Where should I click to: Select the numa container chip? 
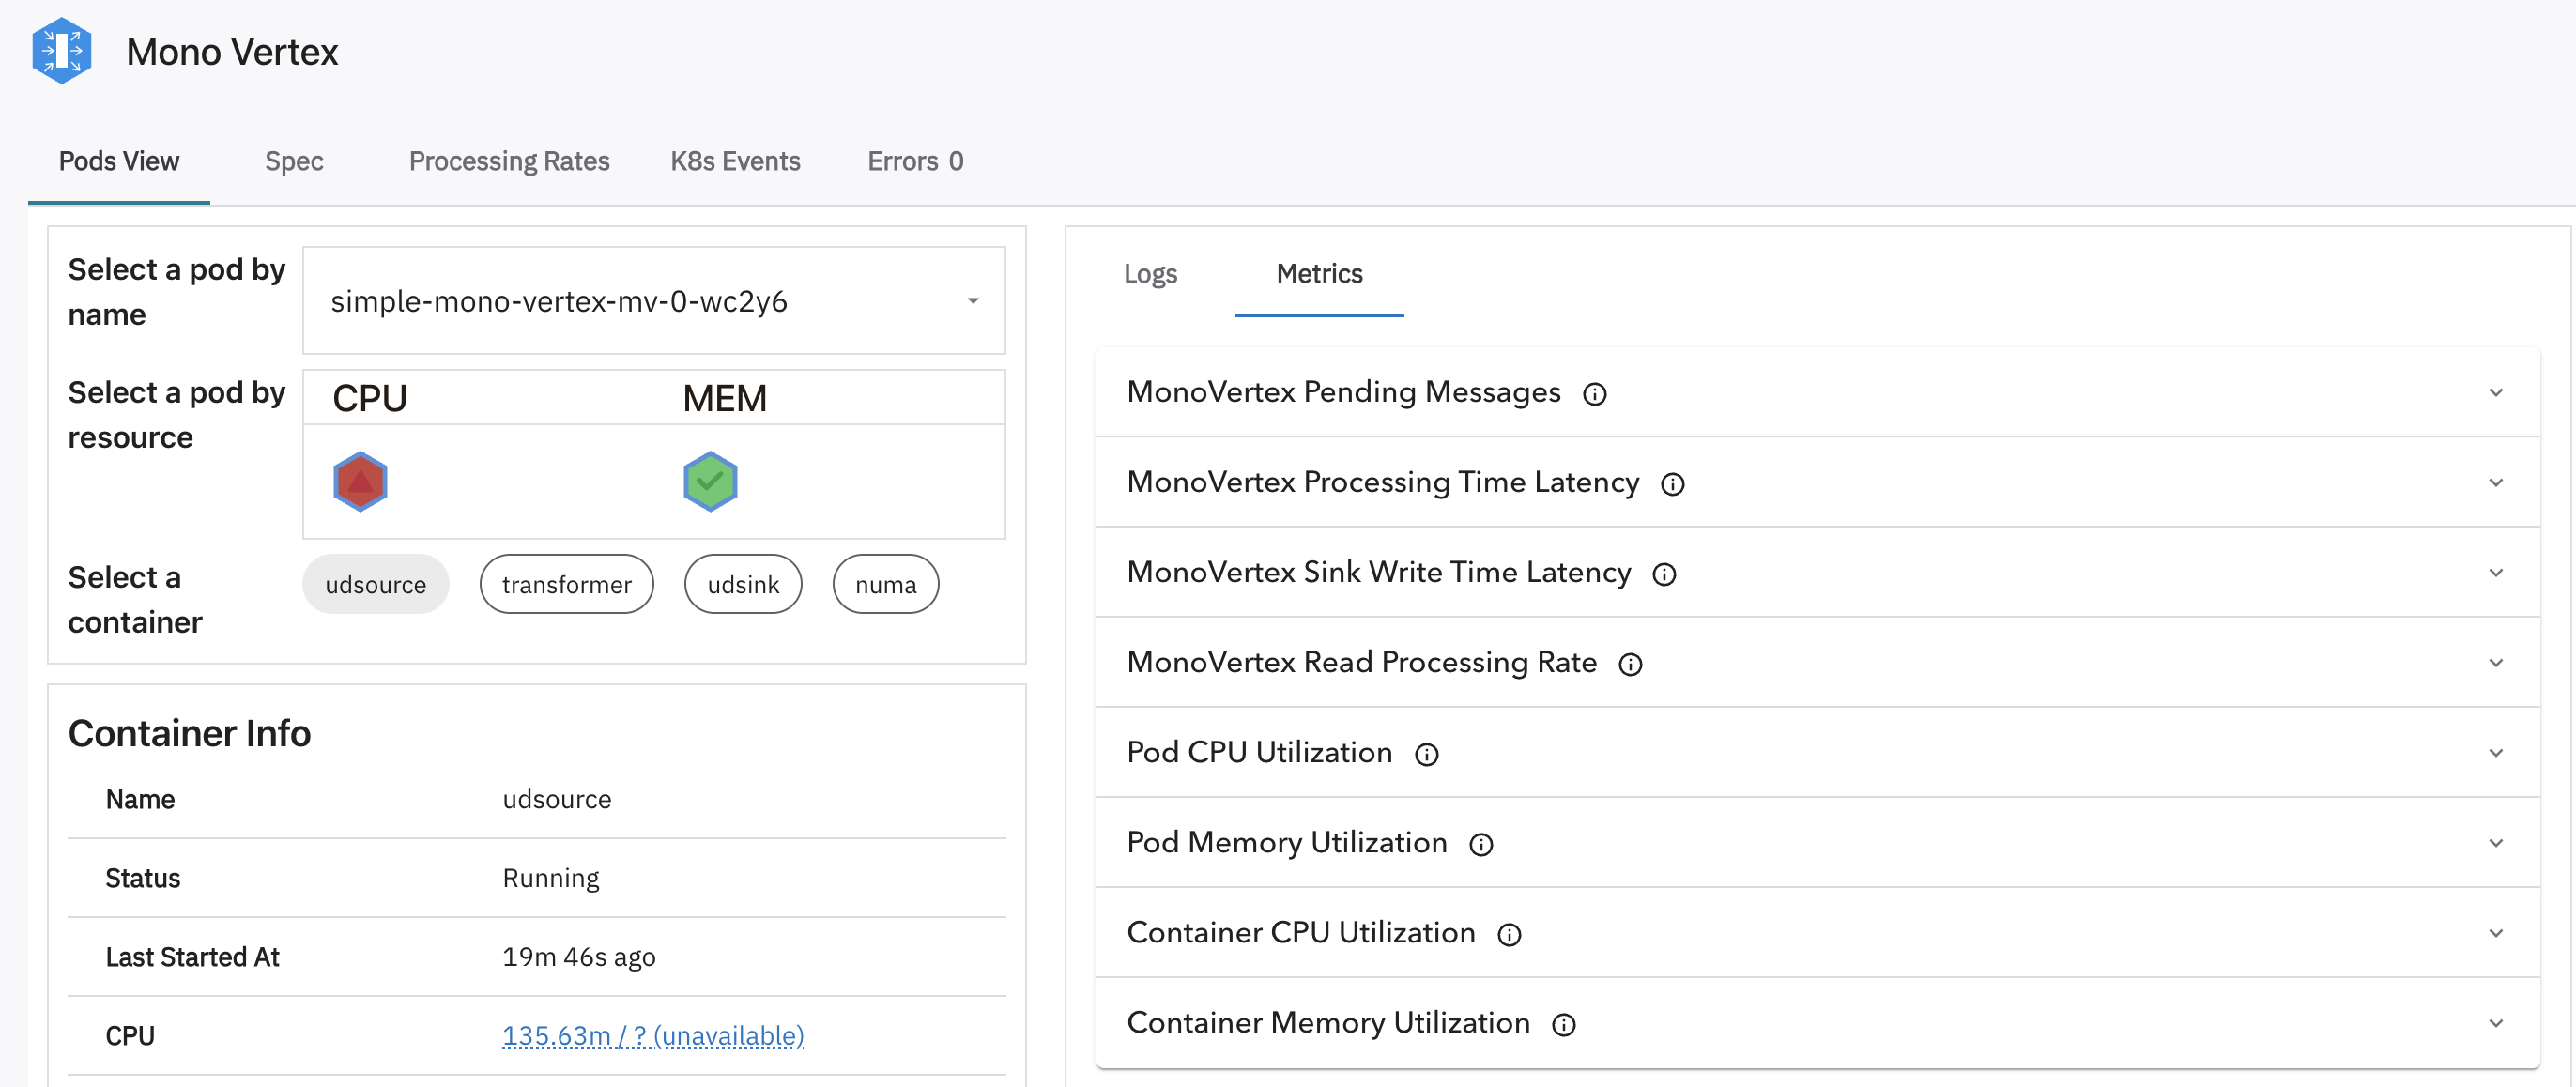(885, 584)
